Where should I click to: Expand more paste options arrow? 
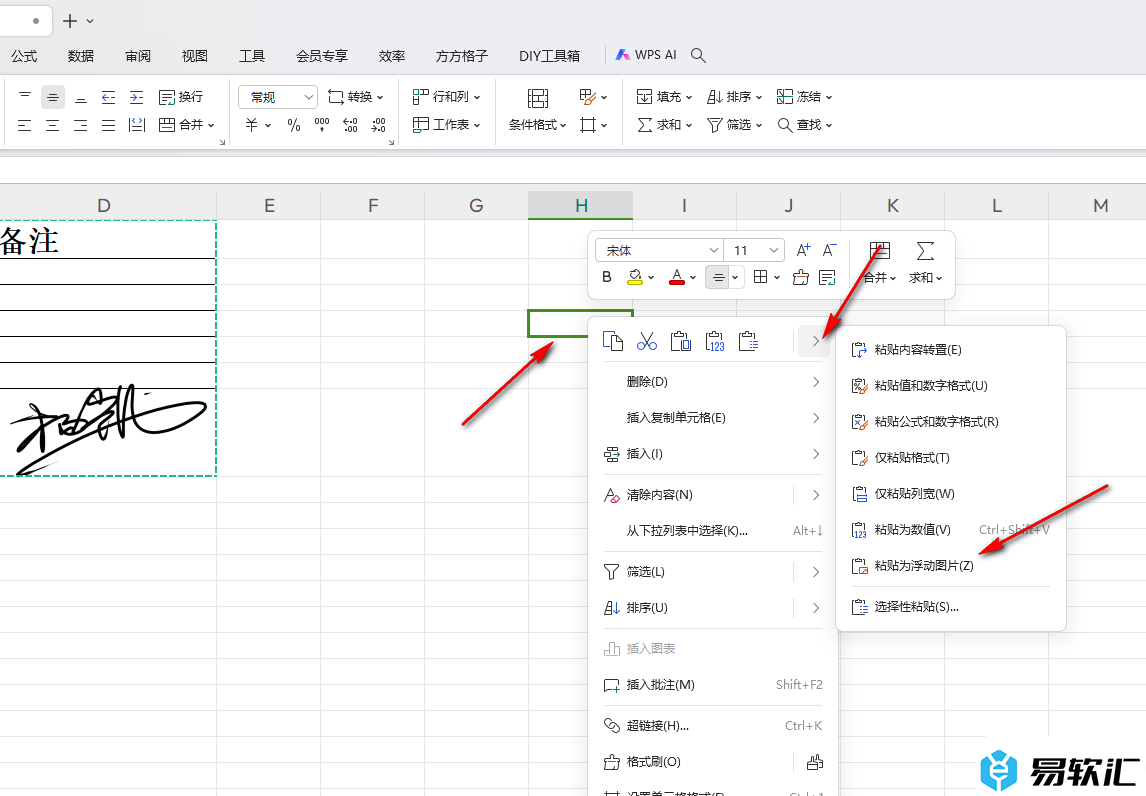pos(815,341)
